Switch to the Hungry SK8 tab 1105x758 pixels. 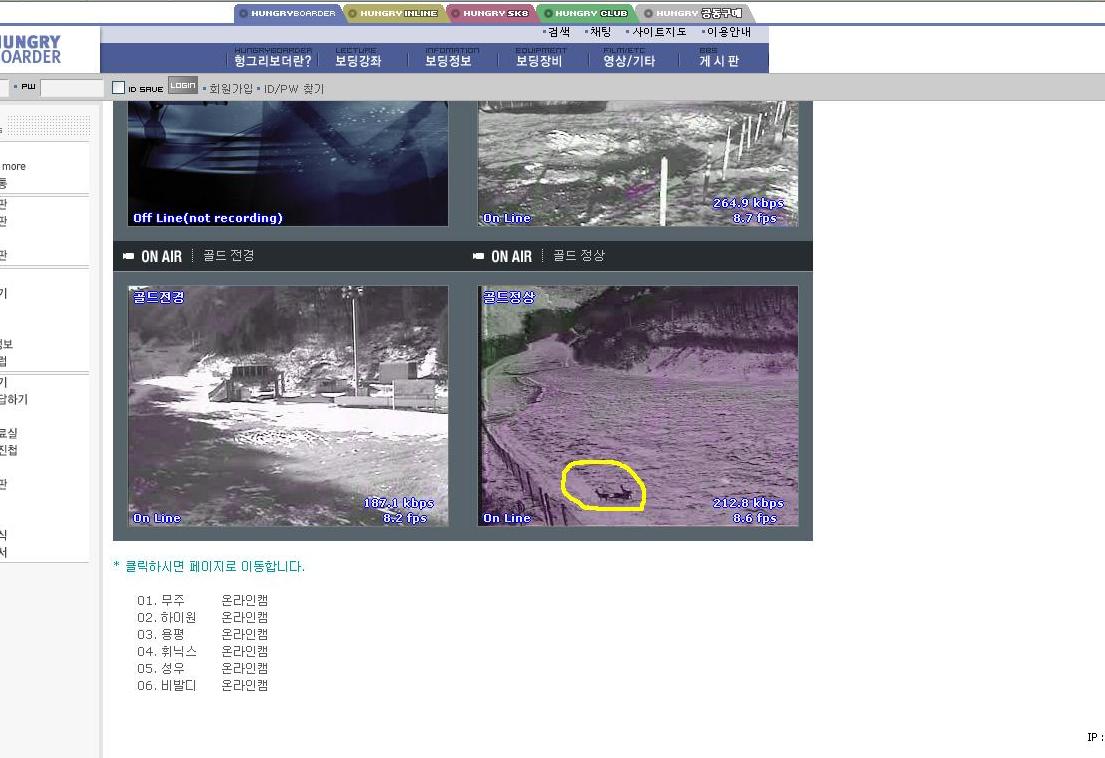pos(491,14)
